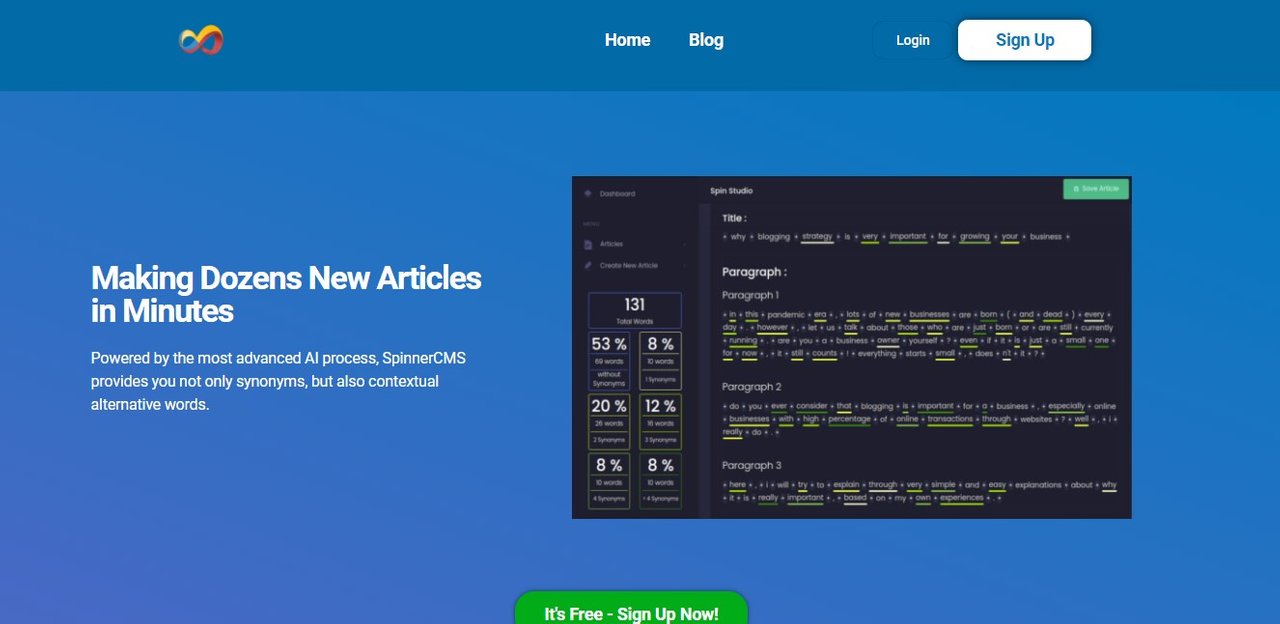The width and height of the screenshot is (1280, 624).
Task: Click the paragraph starting "Powered by the most advanced"
Action: (279, 381)
